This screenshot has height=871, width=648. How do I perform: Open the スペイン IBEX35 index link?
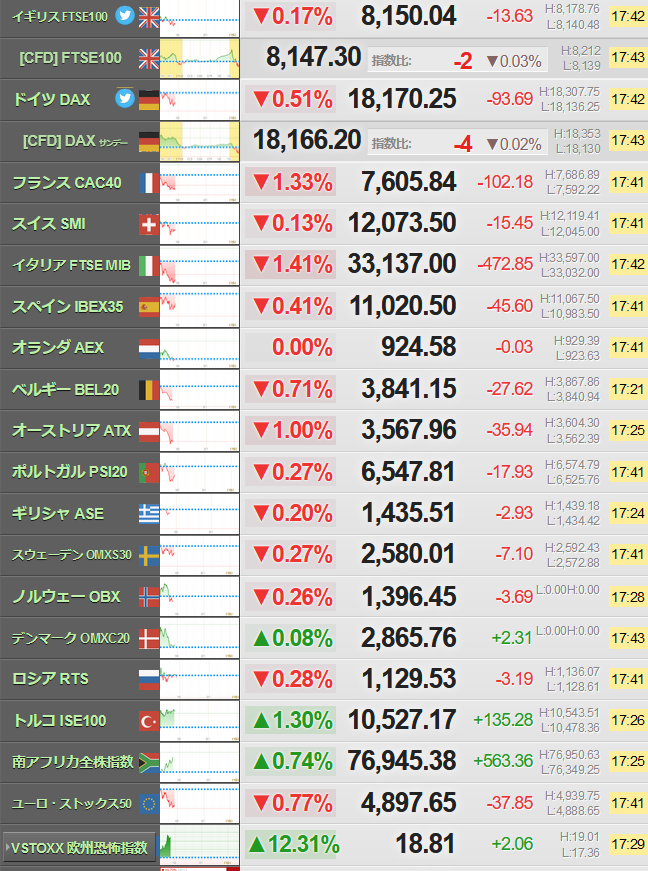click(x=68, y=307)
